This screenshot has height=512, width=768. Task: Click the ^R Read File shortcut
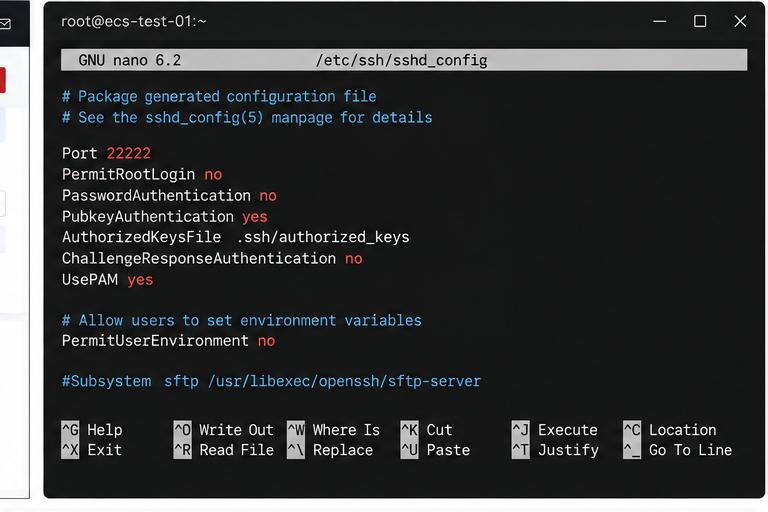coord(224,450)
